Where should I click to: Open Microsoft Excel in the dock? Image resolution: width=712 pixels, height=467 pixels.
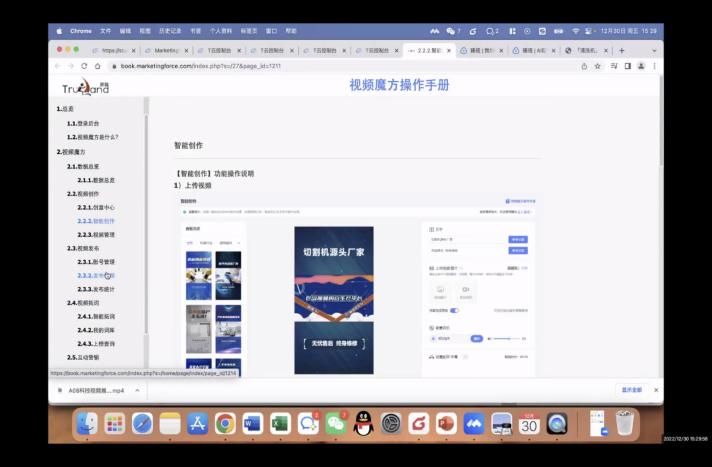pos(280,424)
